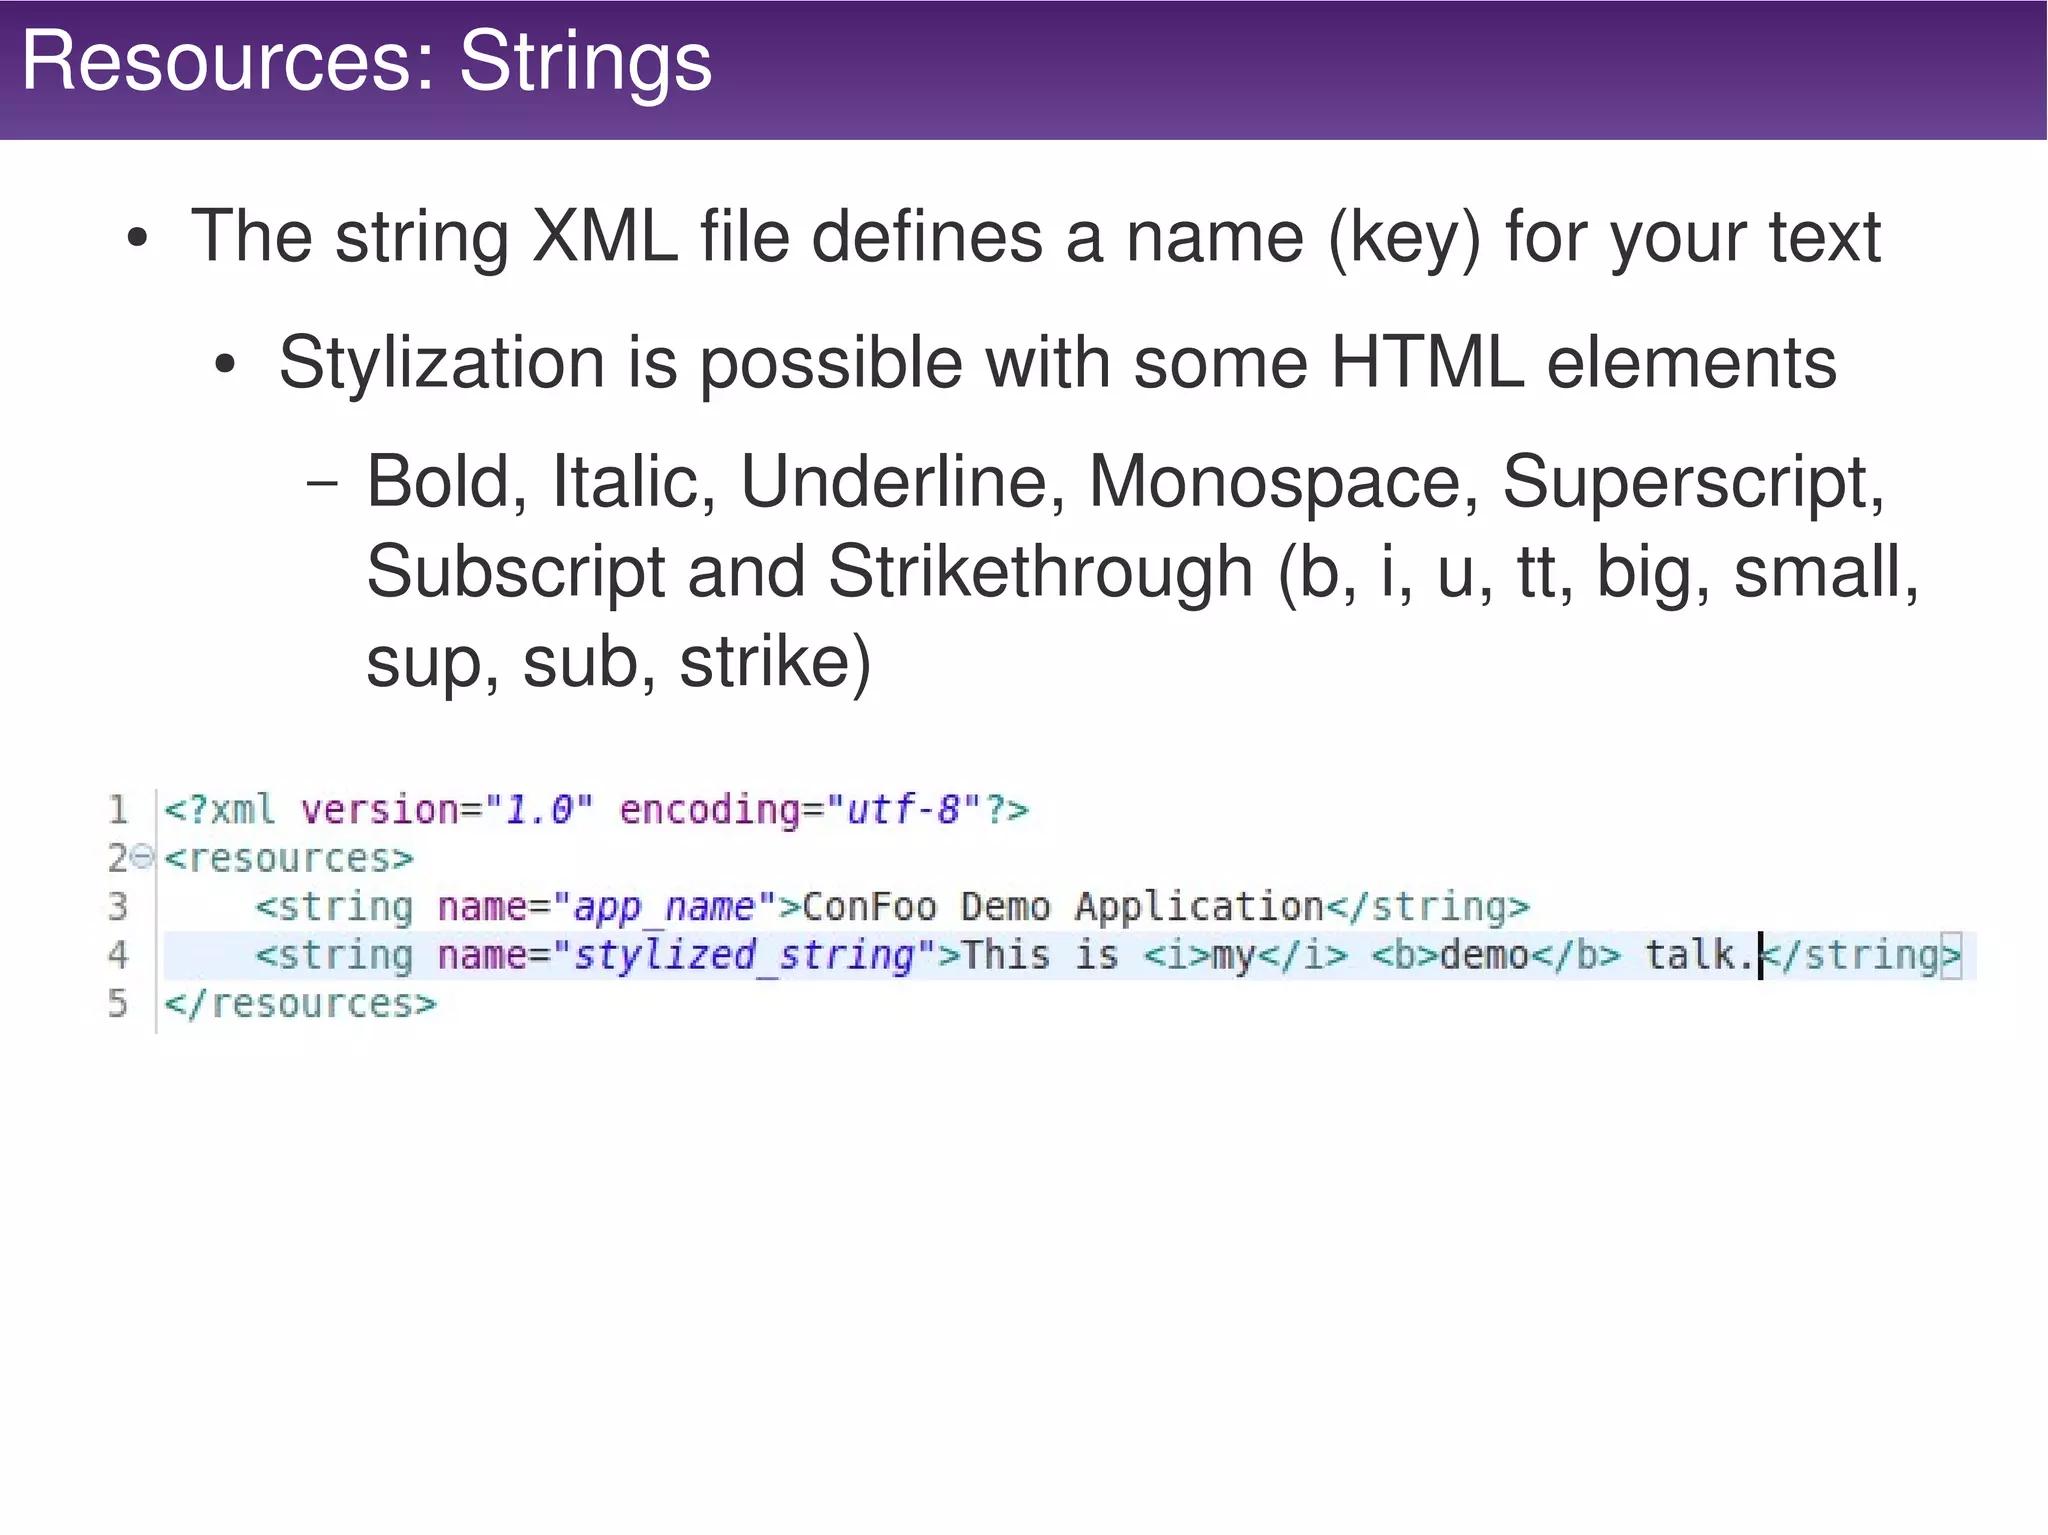Click the '<b>demo</b>' bold markup
The image size is (2048, 1535).
point(1495,955)
